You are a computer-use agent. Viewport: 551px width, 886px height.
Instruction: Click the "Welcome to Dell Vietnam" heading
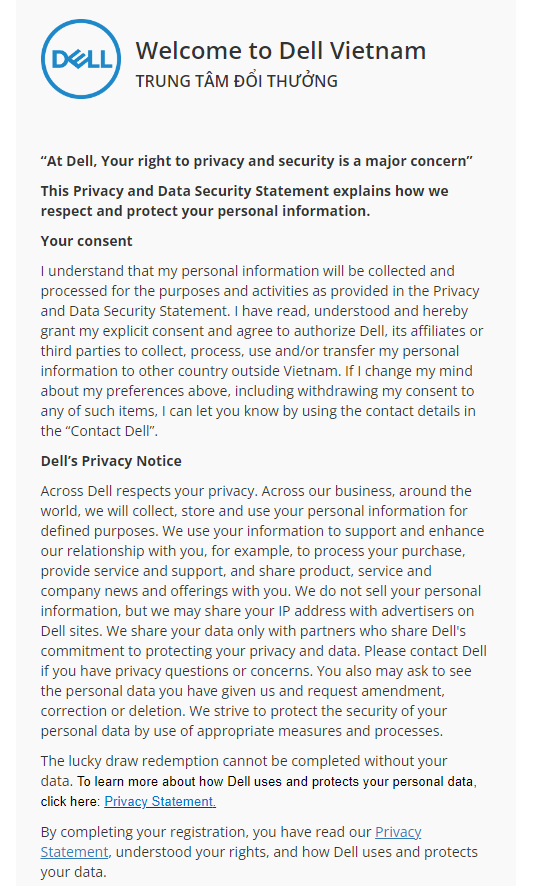[x=280, y=51]
